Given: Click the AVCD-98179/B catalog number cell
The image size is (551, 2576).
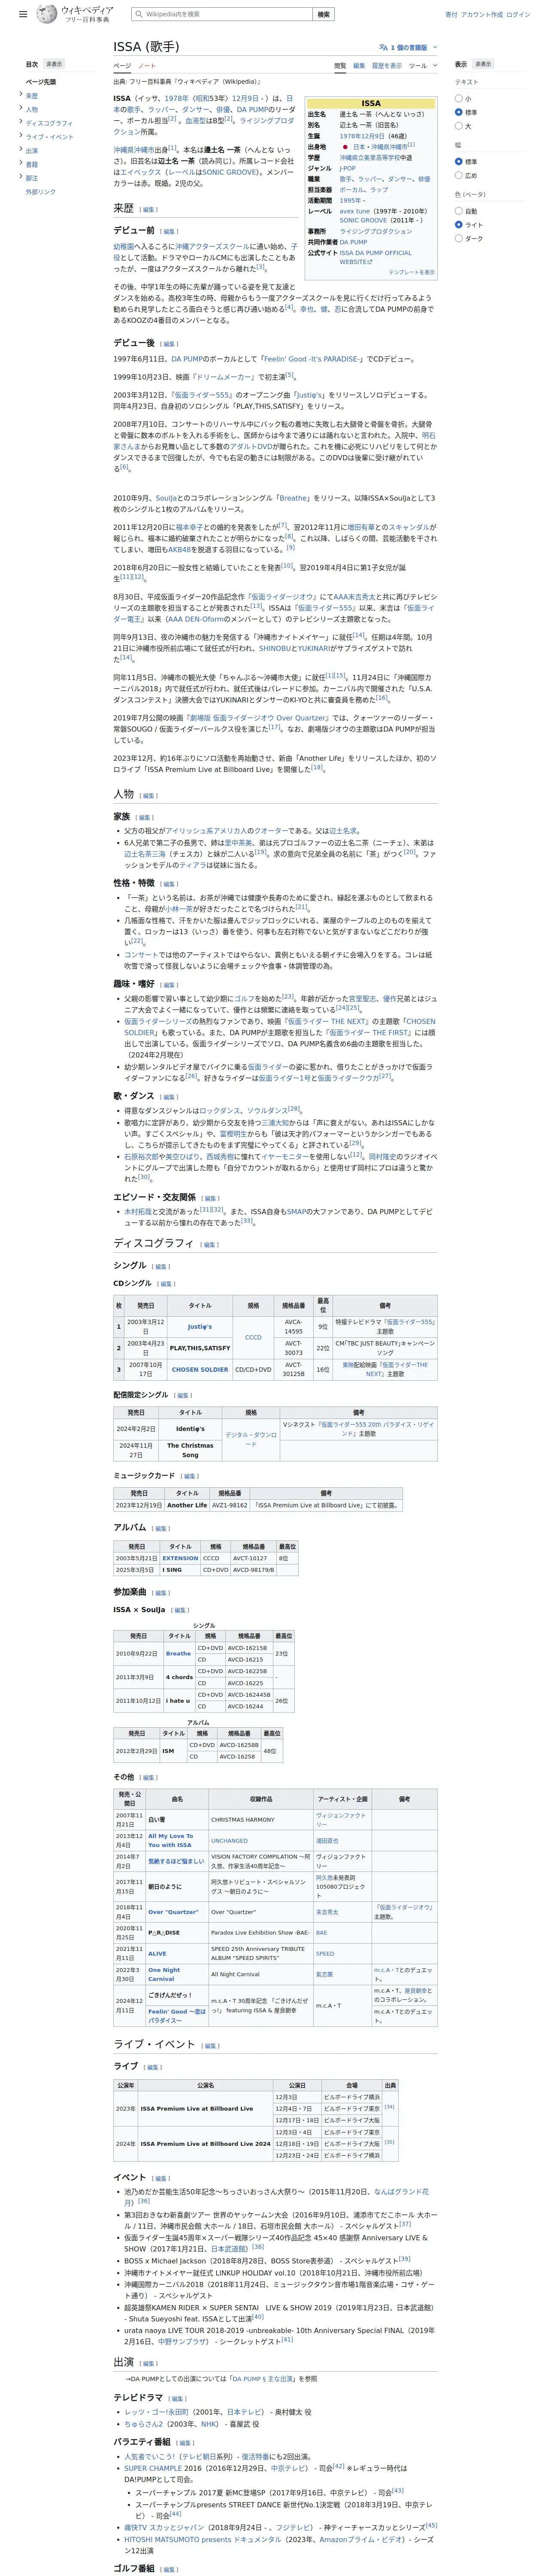Looking at the screenshot, I should 253,1570.
